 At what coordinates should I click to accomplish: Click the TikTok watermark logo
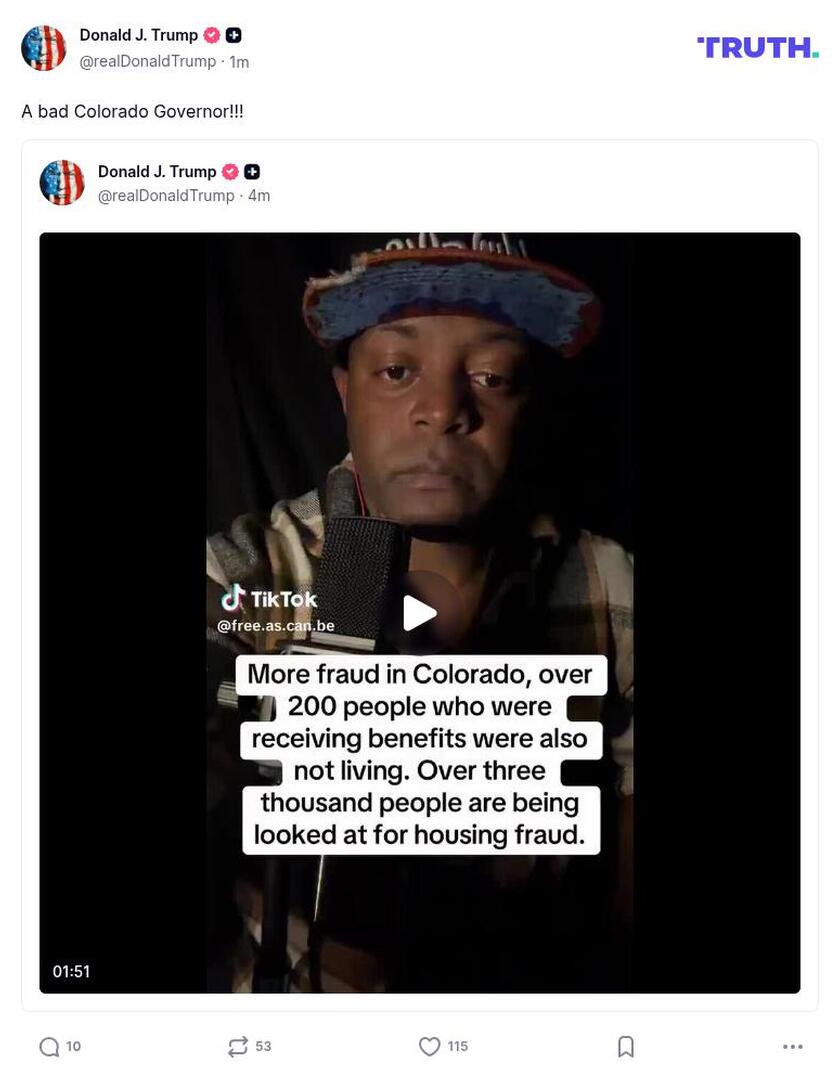(269, 599)
